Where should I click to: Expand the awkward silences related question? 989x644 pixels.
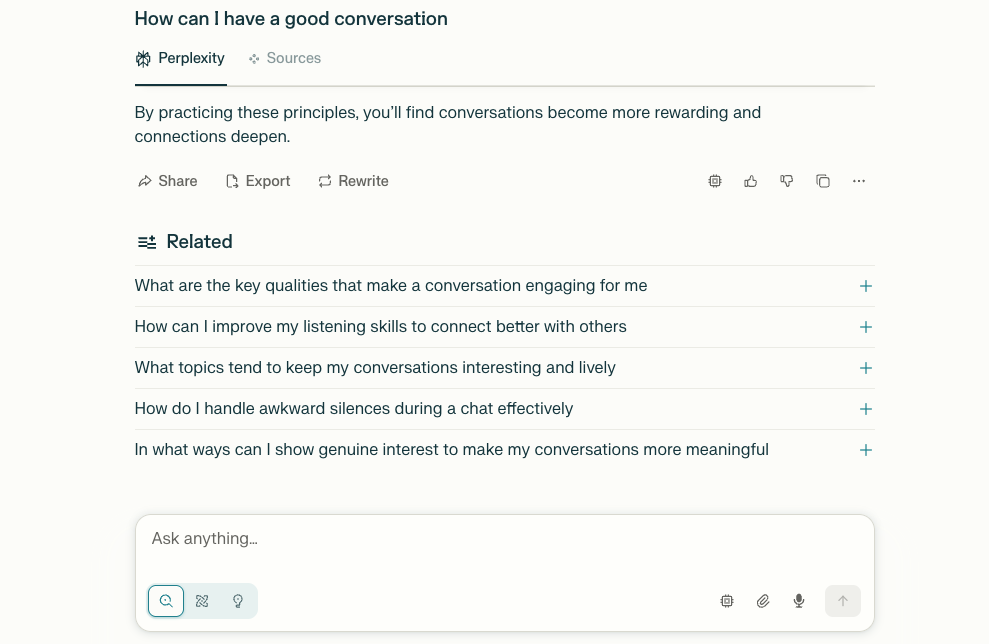pos(866,409)
